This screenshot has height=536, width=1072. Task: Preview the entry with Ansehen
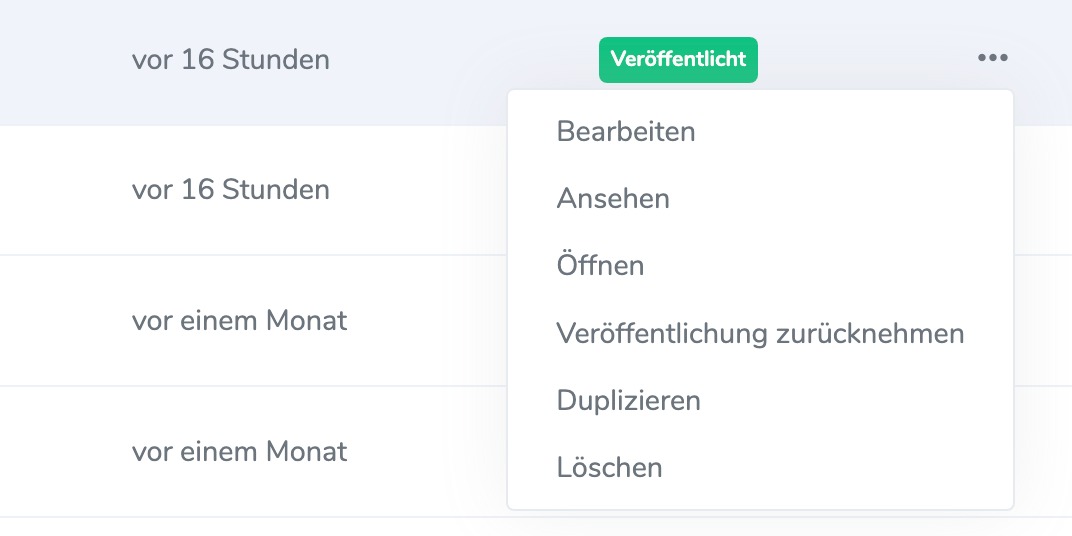(613, 198)
